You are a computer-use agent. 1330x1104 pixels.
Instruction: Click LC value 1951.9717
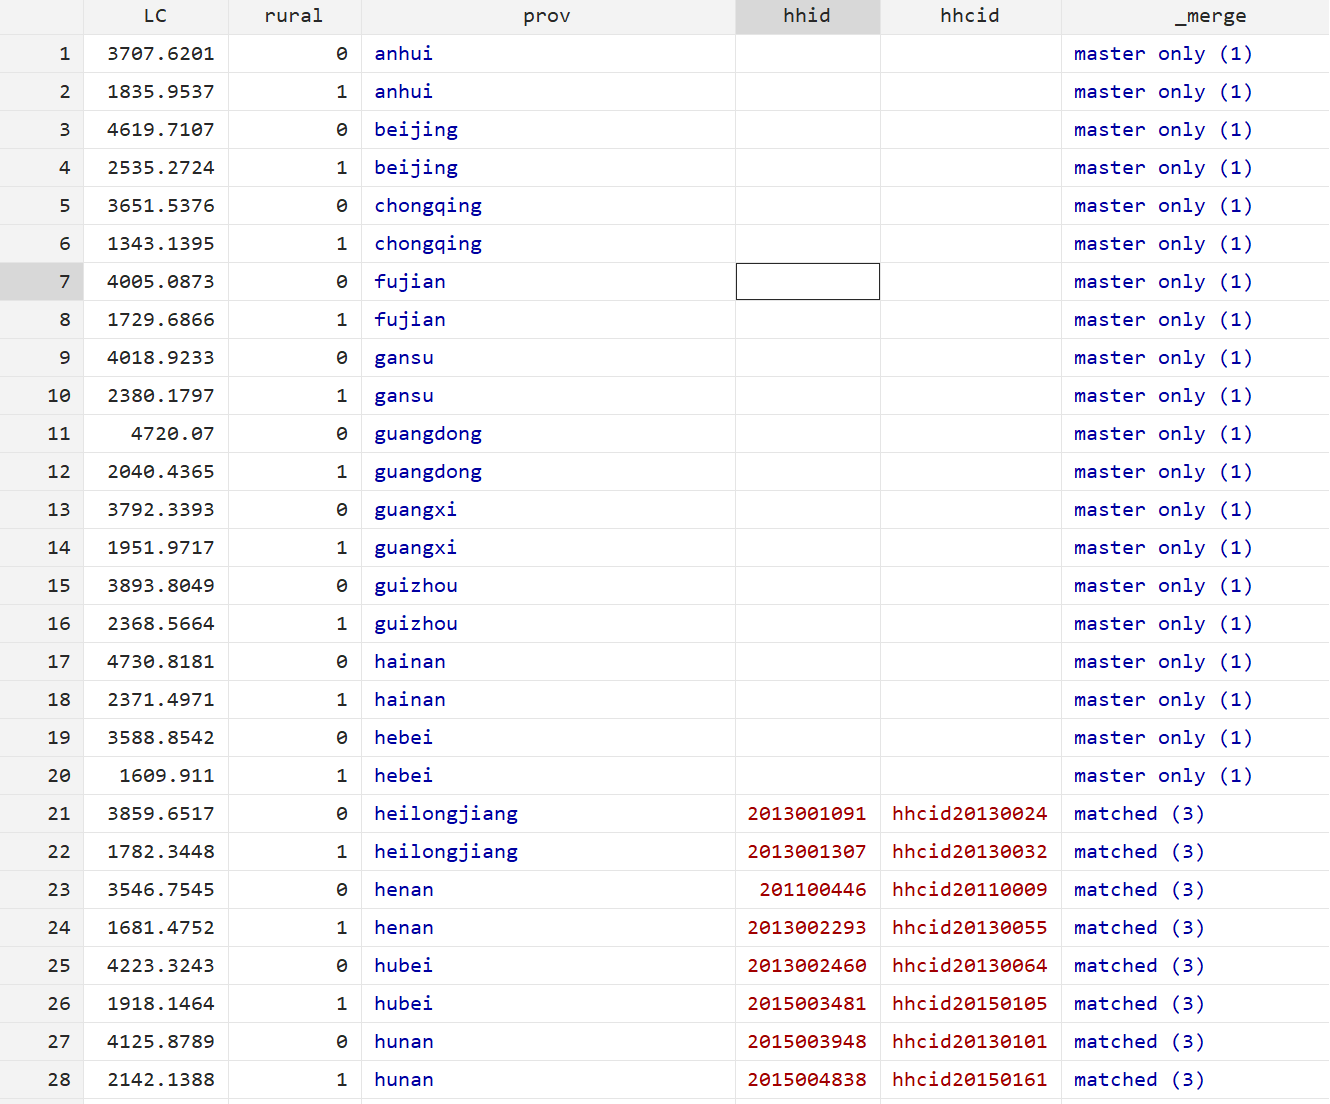click(x=161, y=548)
